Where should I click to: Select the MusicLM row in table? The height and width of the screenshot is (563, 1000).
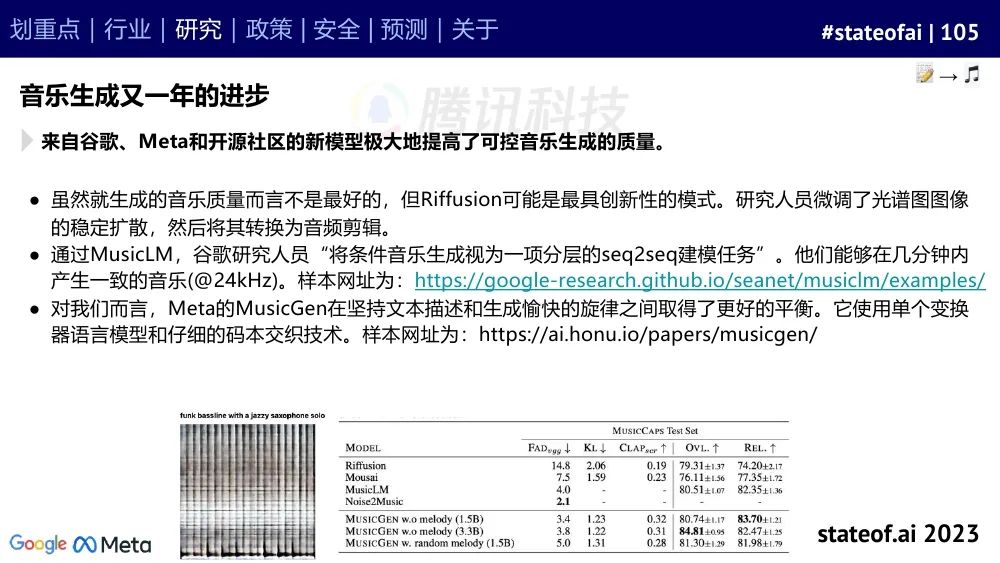[564, 490]
